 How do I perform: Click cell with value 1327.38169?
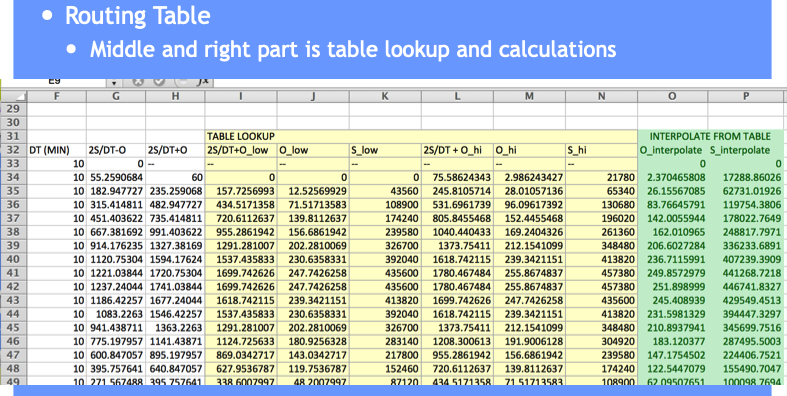coord(175,246)
